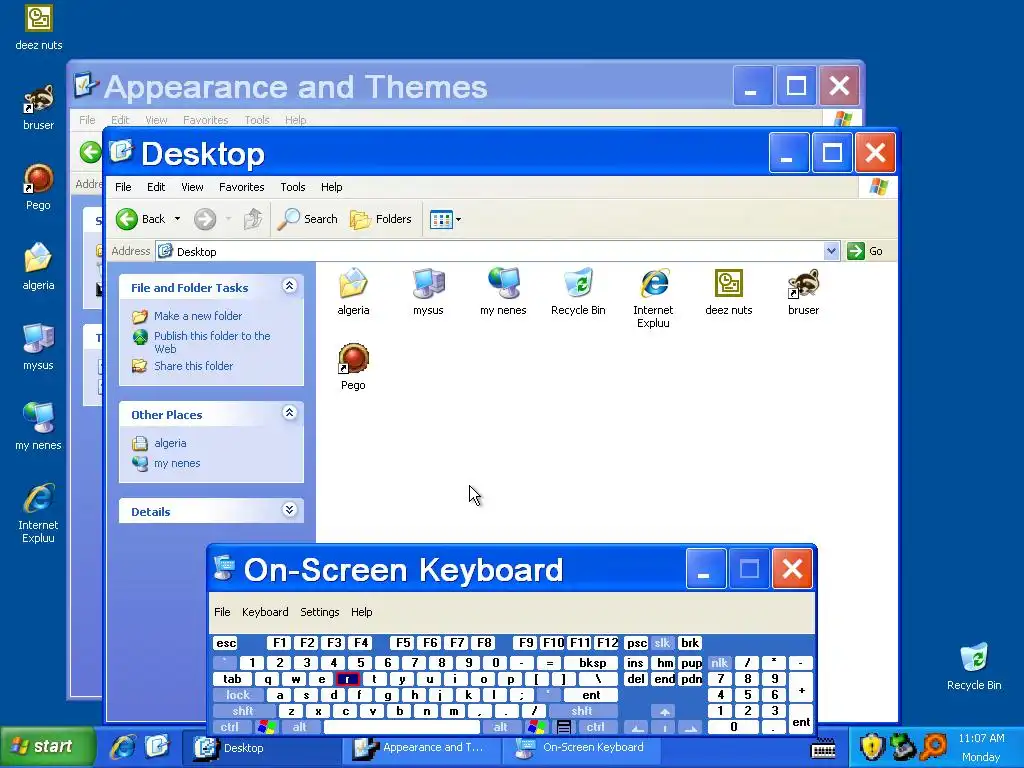Screen dimensions: 1024x768
Task: Expand the Details panel
Action: [x=289, y=510]
